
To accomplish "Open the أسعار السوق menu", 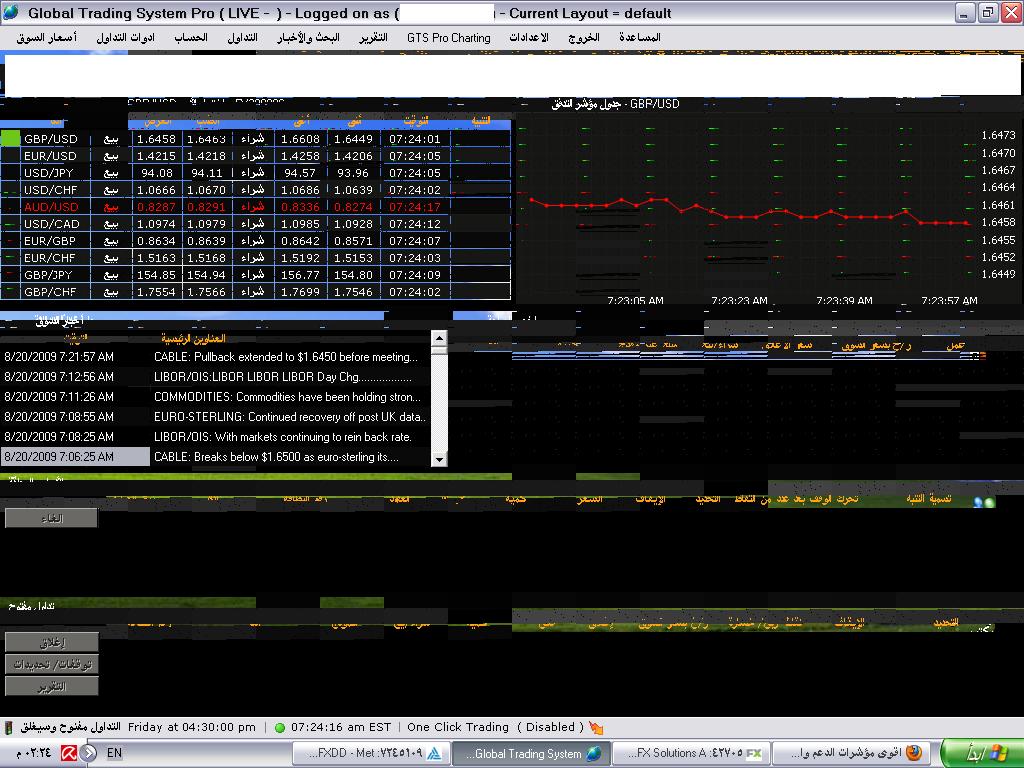I will click(44, 38).
